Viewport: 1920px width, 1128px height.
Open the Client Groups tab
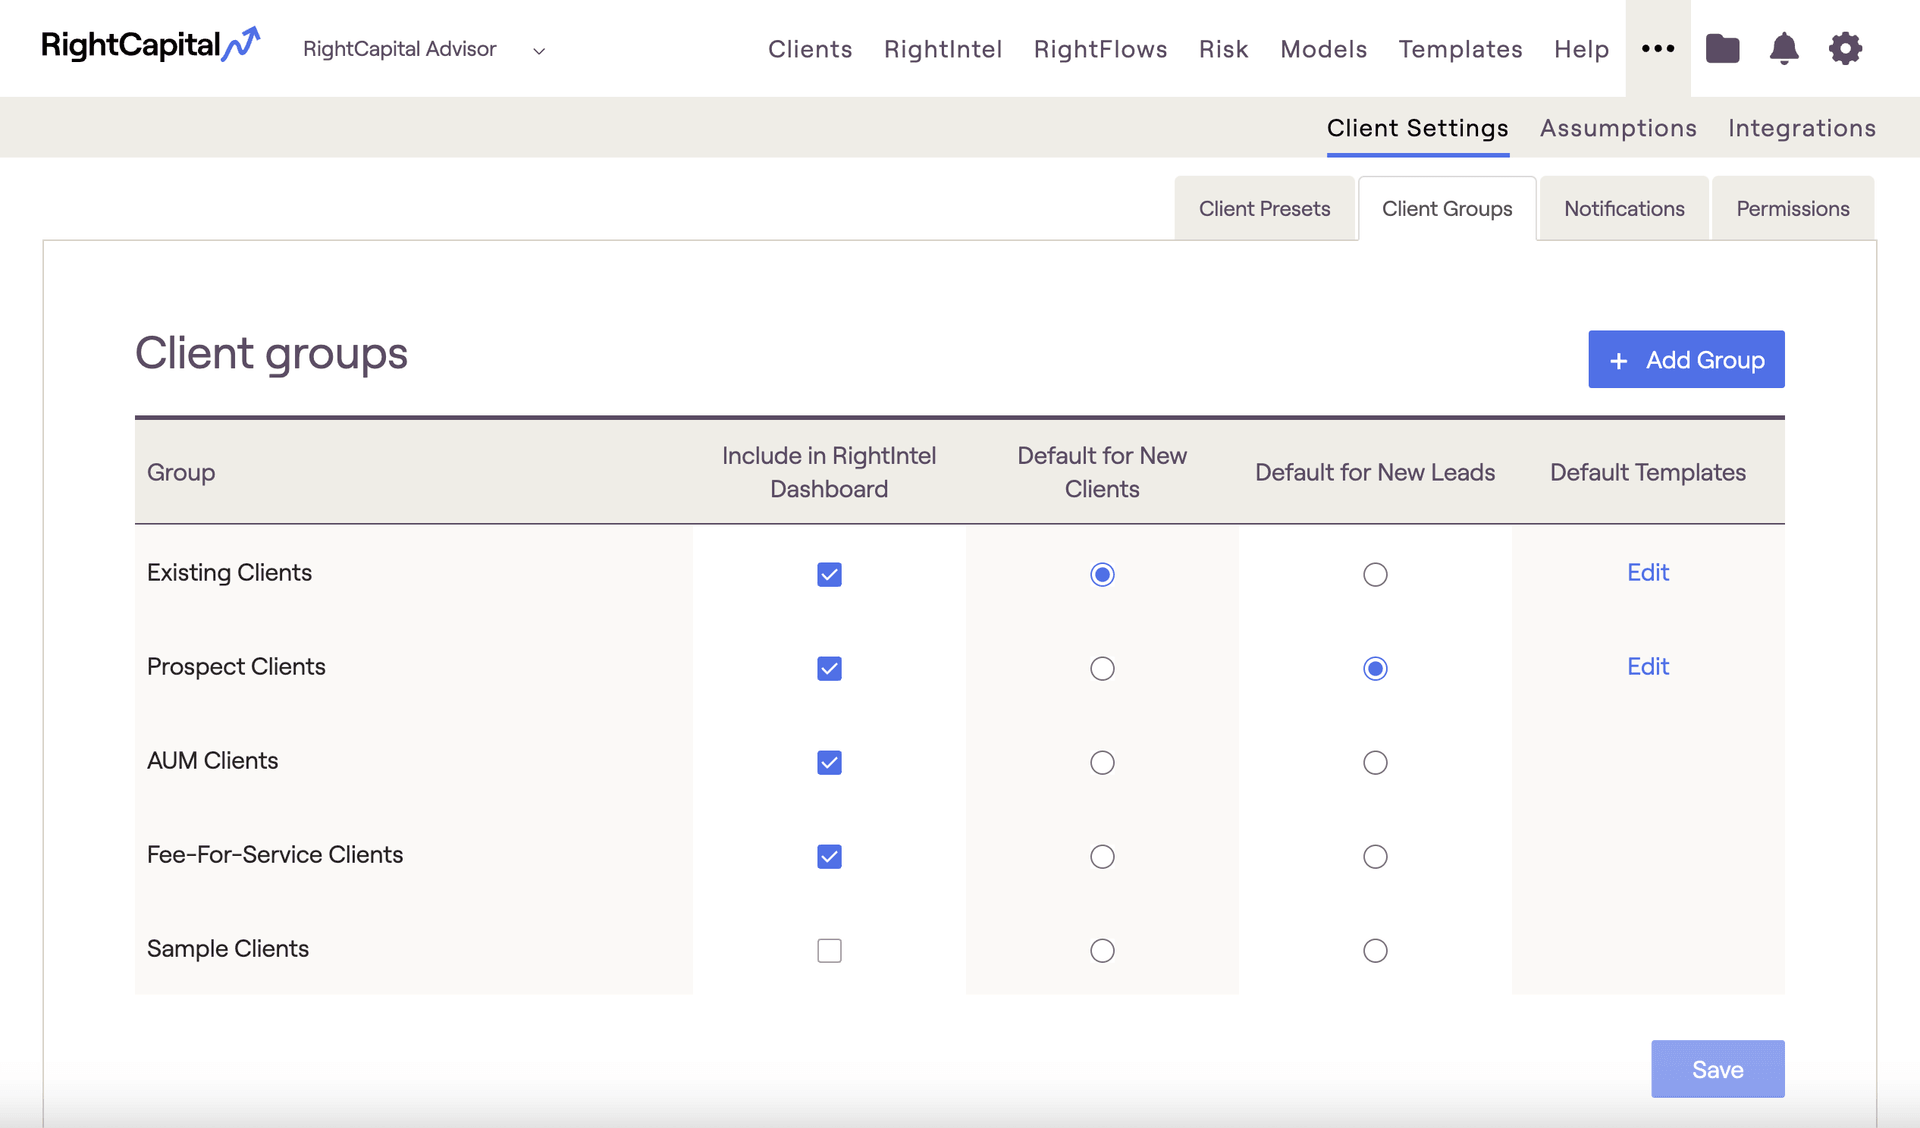pyautogui.click(x=1447, y=208)
